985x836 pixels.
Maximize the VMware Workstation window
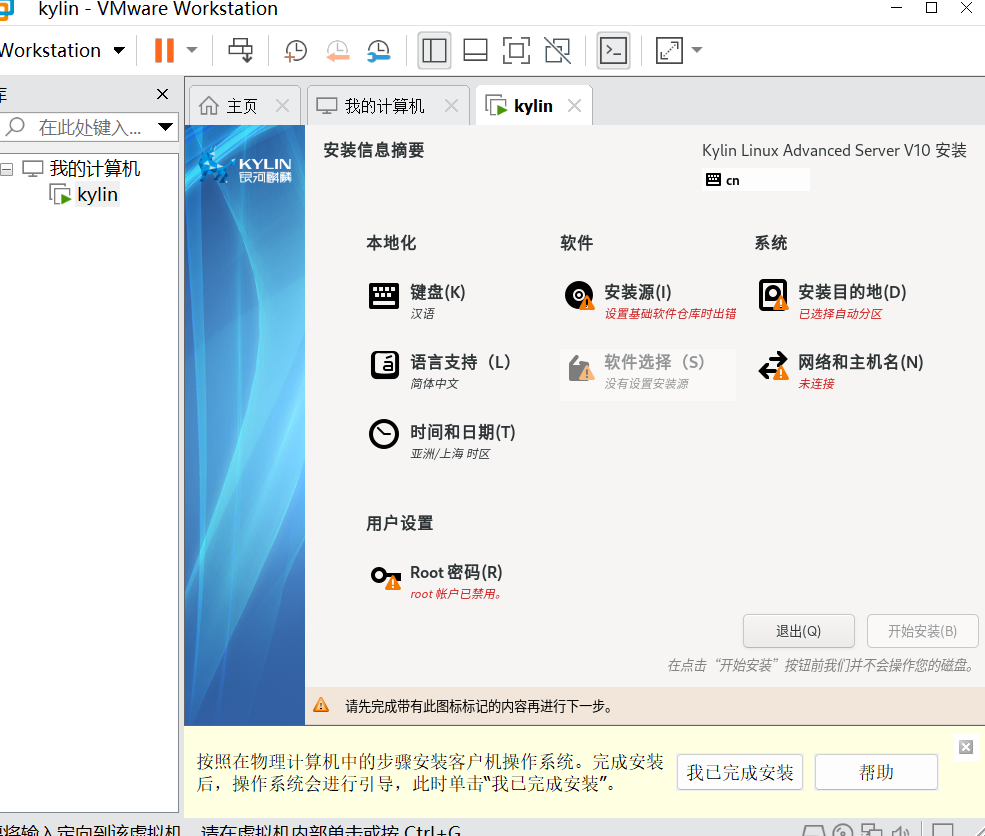pyautogui.click(x=932, y=8)
